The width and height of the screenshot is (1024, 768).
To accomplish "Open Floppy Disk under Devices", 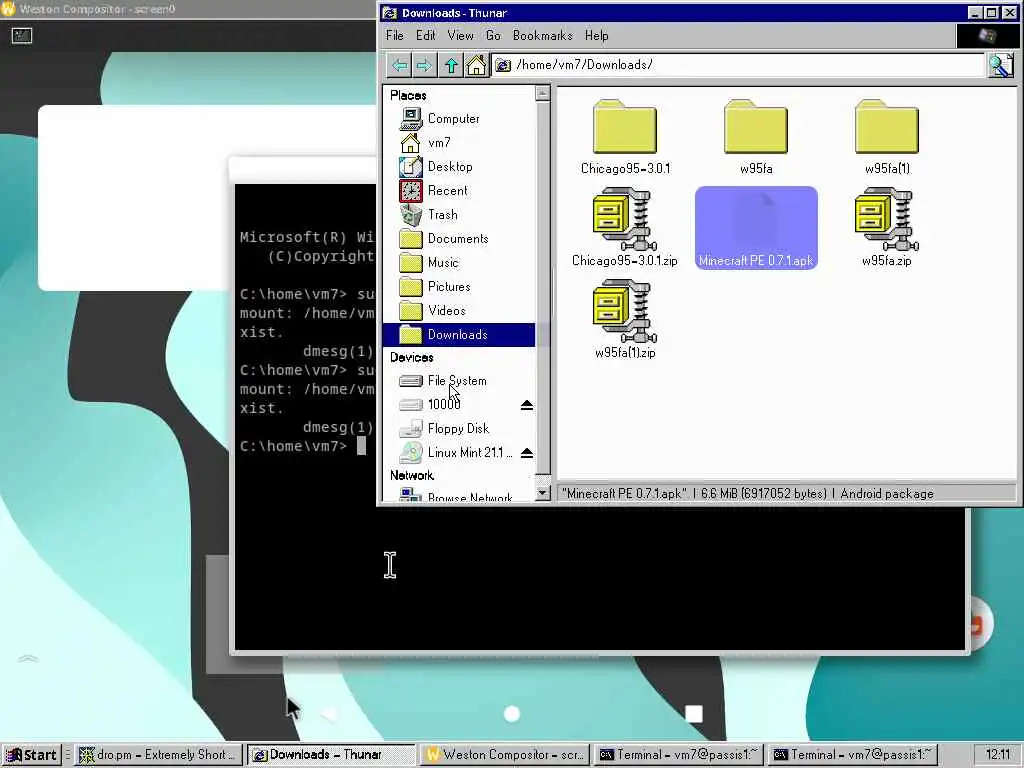I will 458,428.
